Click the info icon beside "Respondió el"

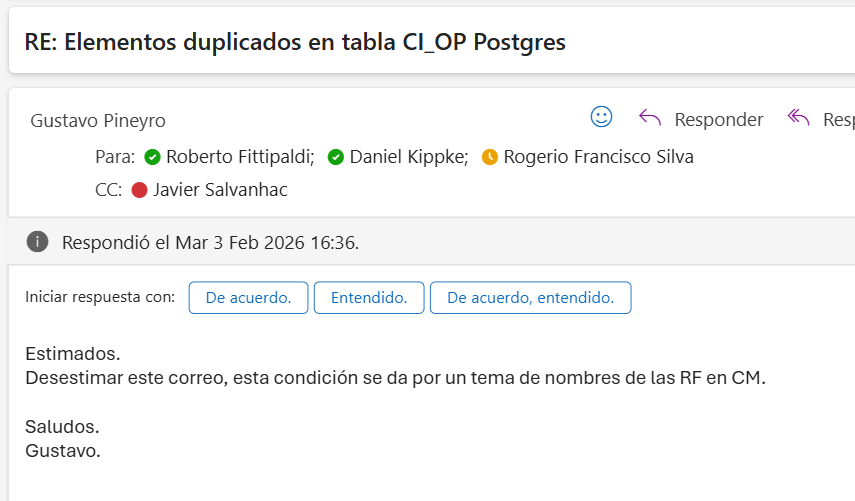tap(38, 242)
